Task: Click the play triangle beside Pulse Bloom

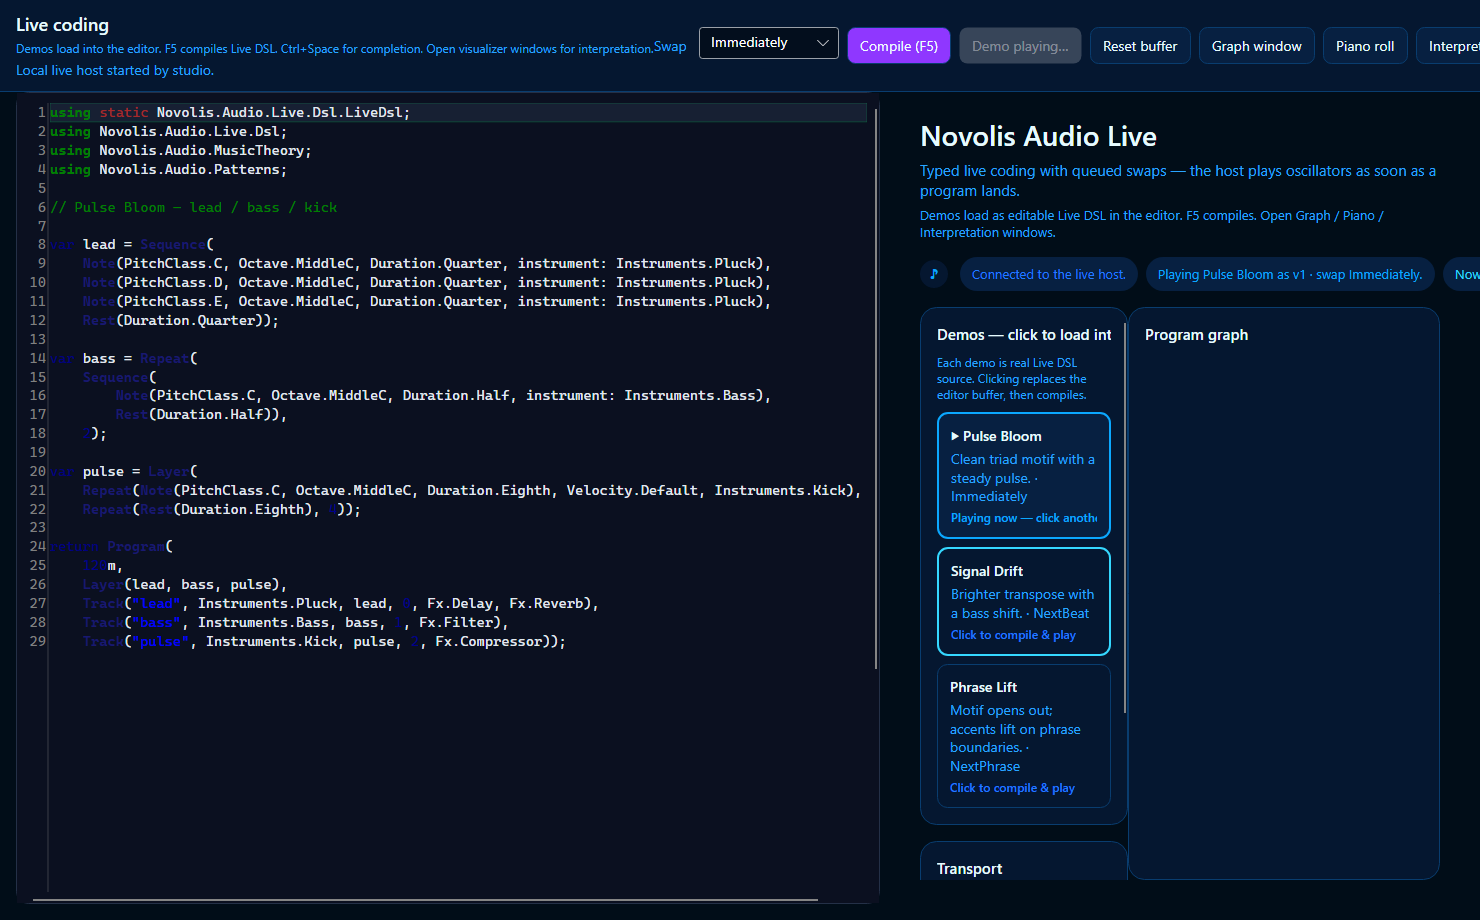Action: [x=955, y=436]
